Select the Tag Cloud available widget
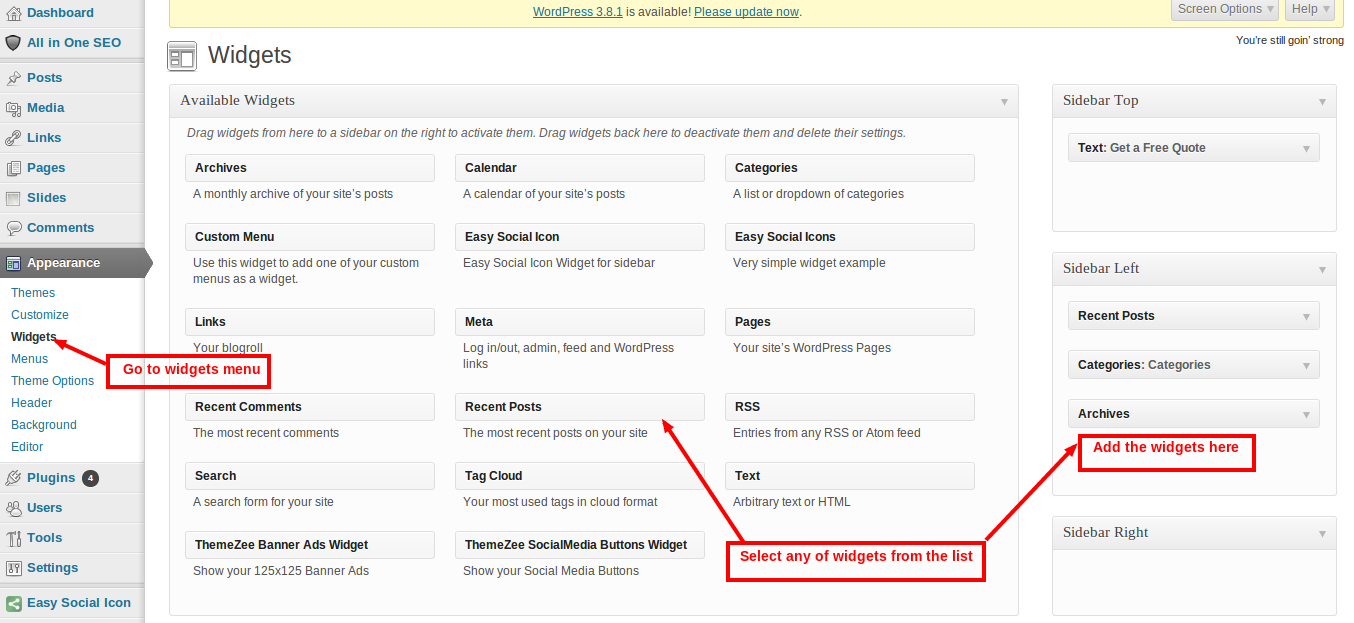 (580, 476)
